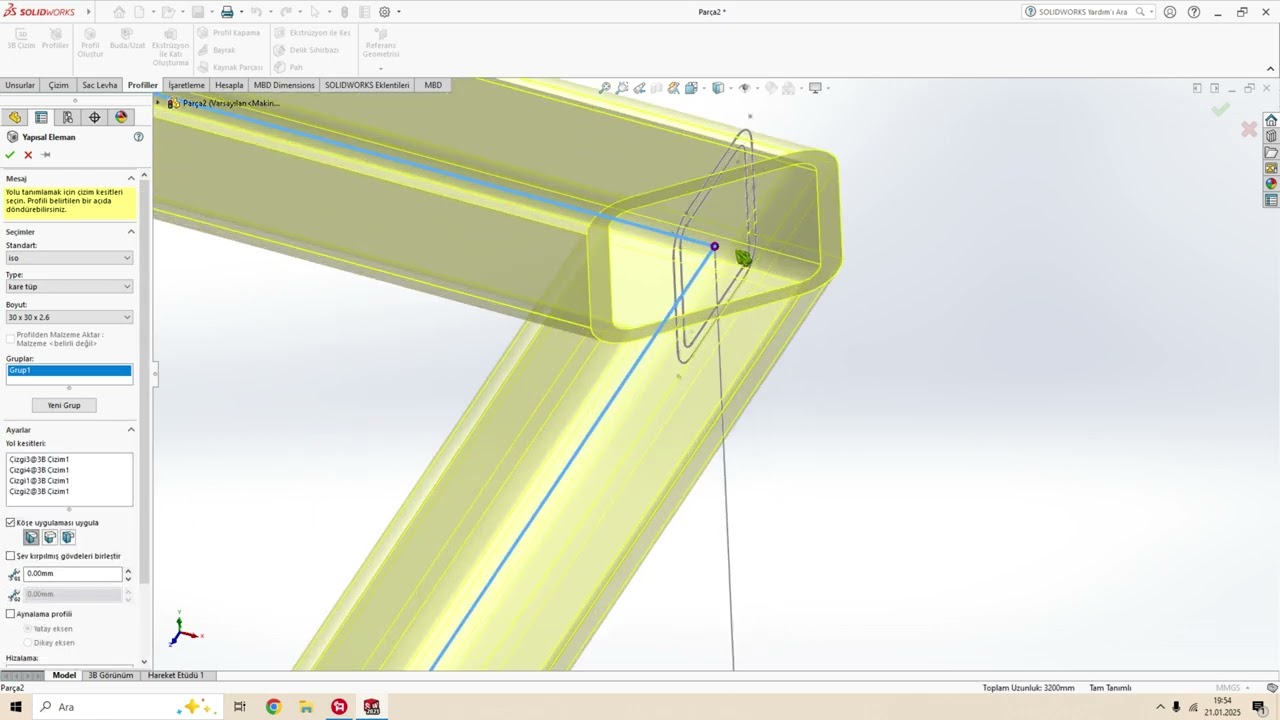Select end butt1 corner treatment icon
The width and height of the screenshot is (1280, 720).
[x=50, y=538]
